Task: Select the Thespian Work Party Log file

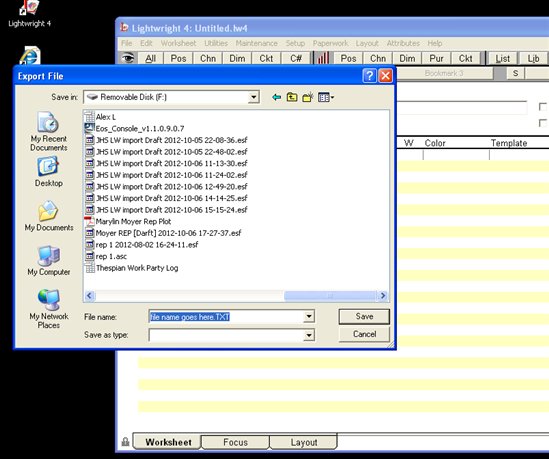Action: pyautogui.click(x=132, y=268)
